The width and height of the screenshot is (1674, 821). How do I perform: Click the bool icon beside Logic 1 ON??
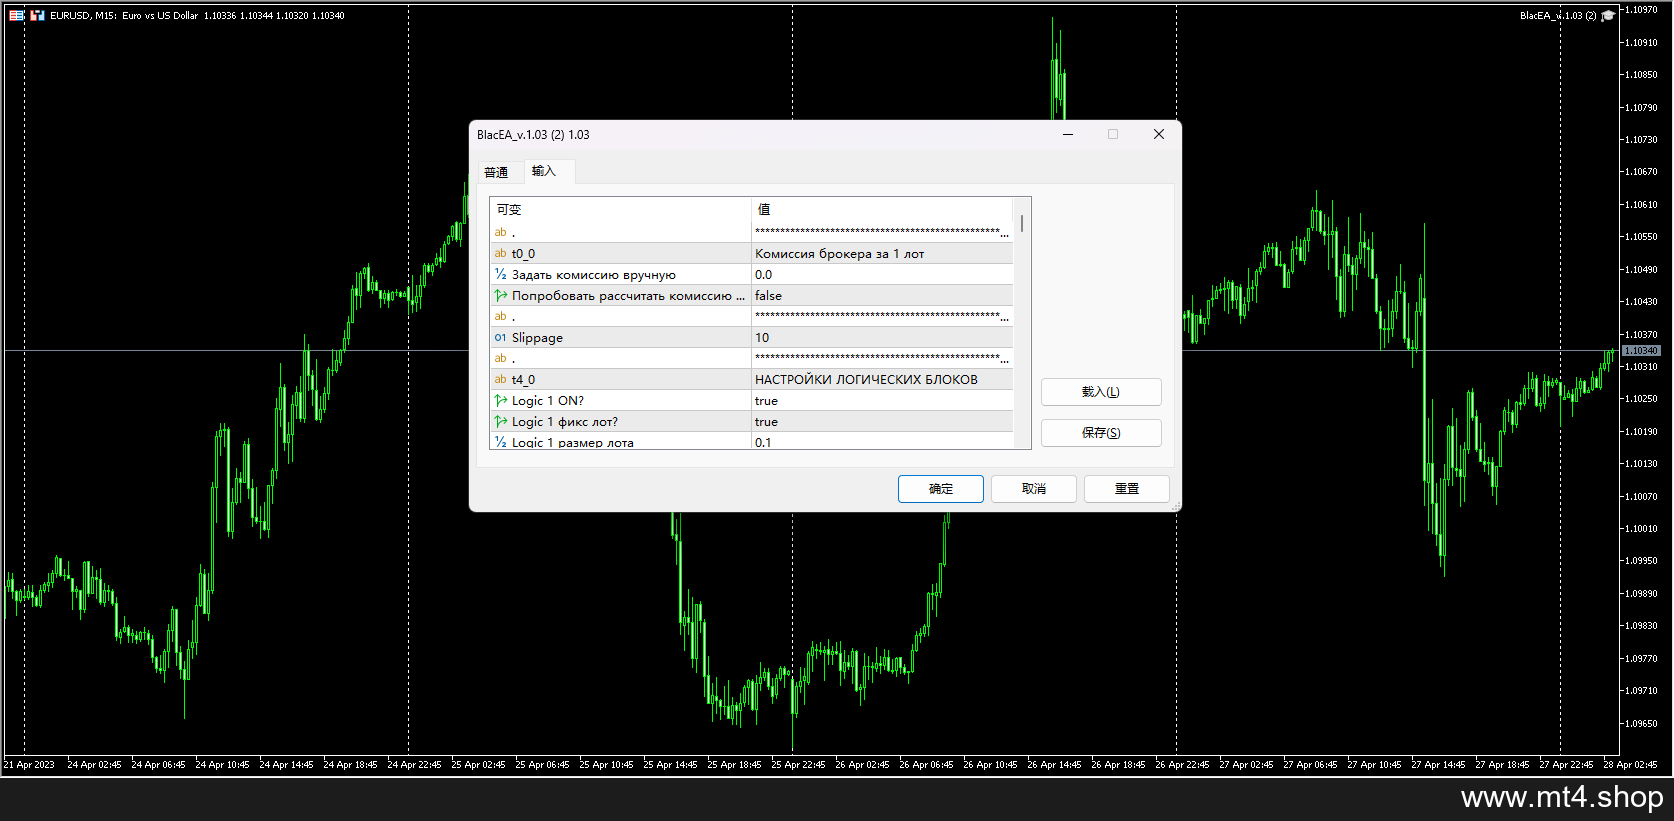coord(500,400)
